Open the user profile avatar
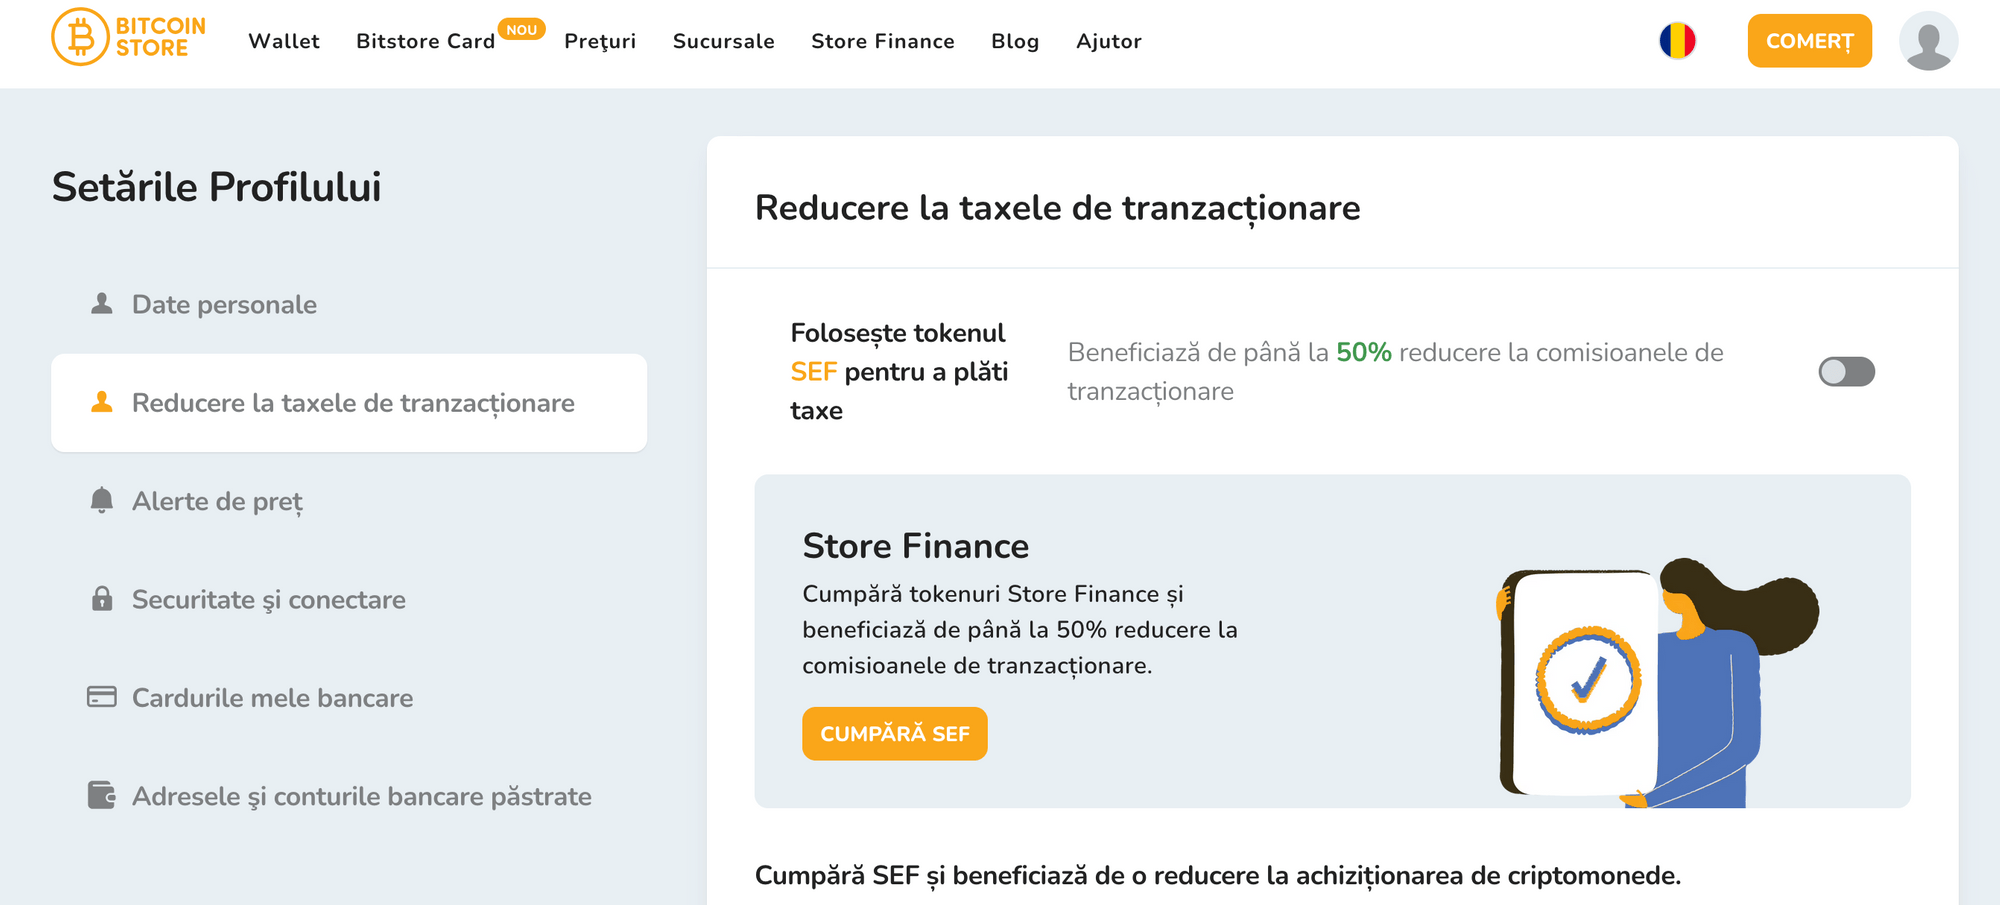The height and width of the screenshot is (905, 2000). [1927, 41]
